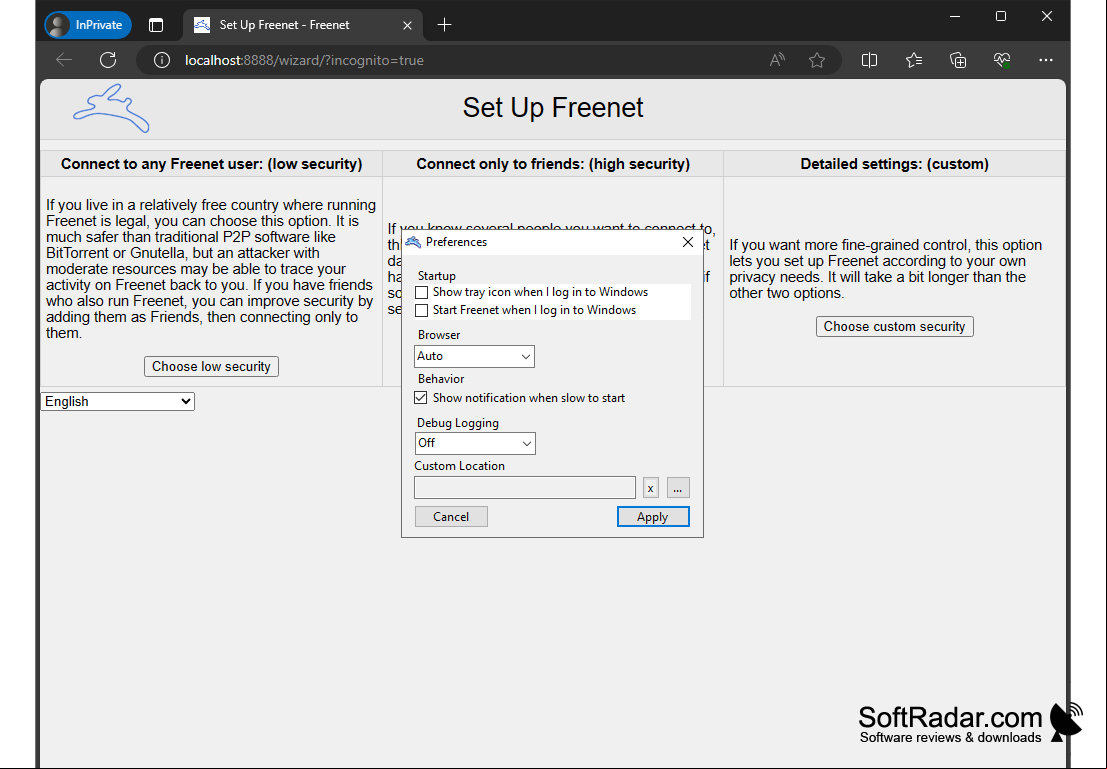This screenshot has height=769, width=1107.
Task: Click the Freenet rabbit logo
Action: 112,108
